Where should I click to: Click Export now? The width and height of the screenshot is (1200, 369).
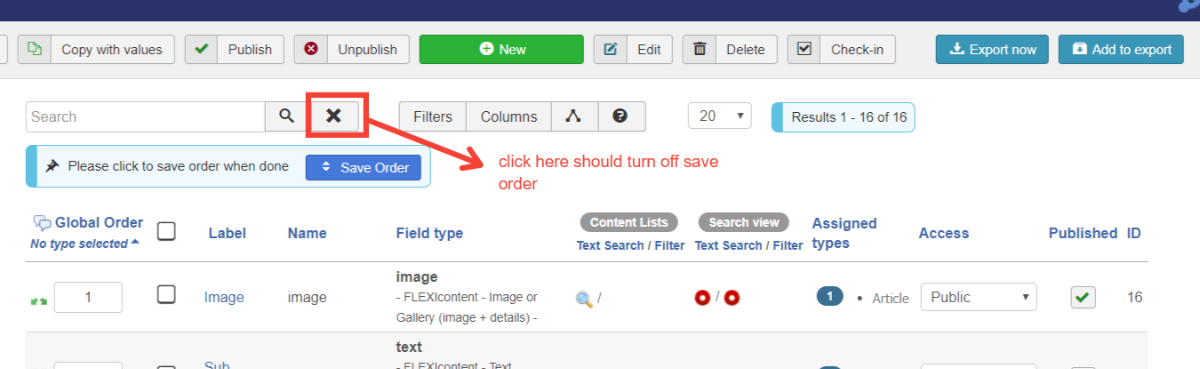[992, 49]
